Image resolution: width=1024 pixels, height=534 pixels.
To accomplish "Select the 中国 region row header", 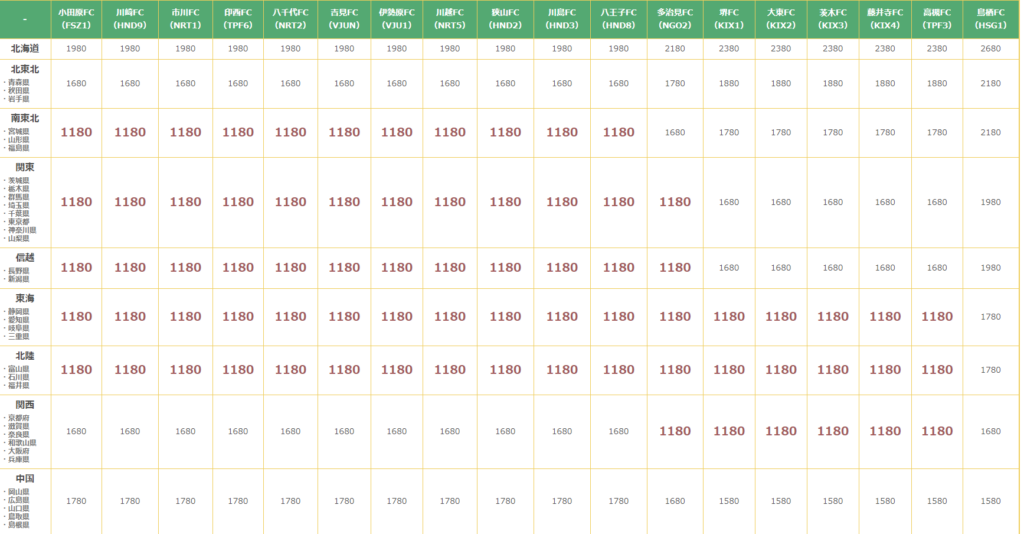I will click(26, 478).
